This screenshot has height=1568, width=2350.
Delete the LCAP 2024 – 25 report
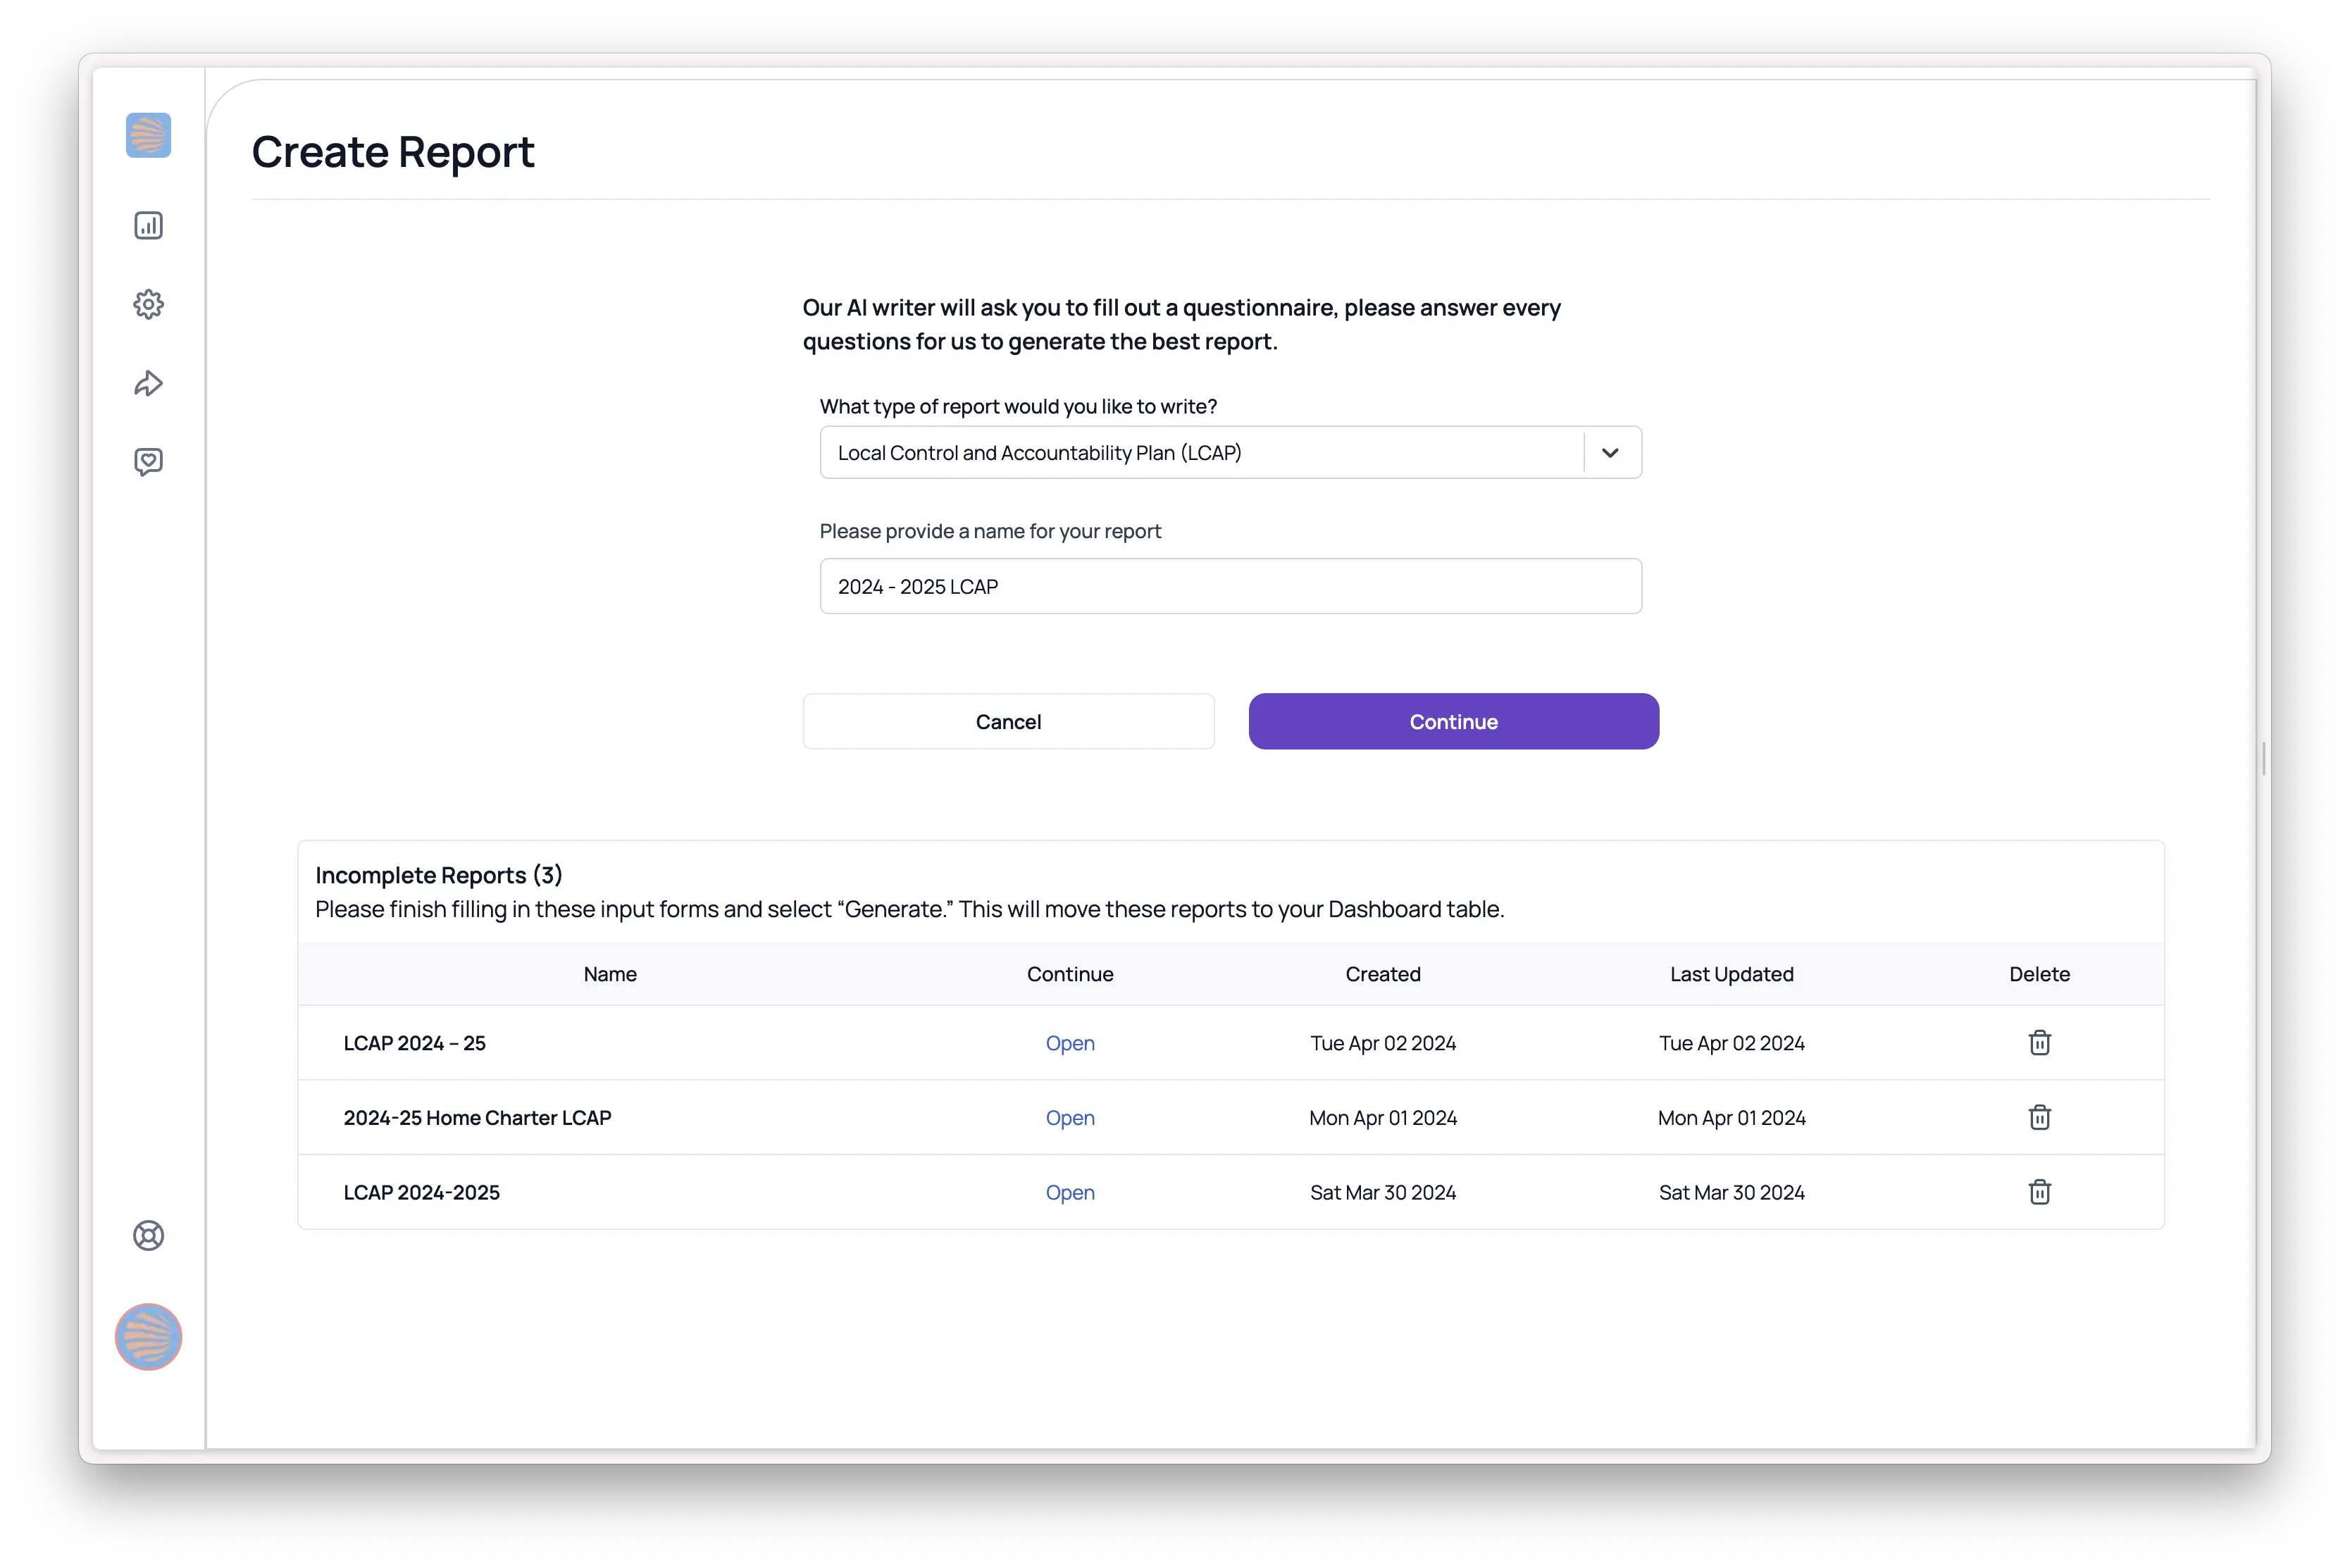pos(2039,1042)
